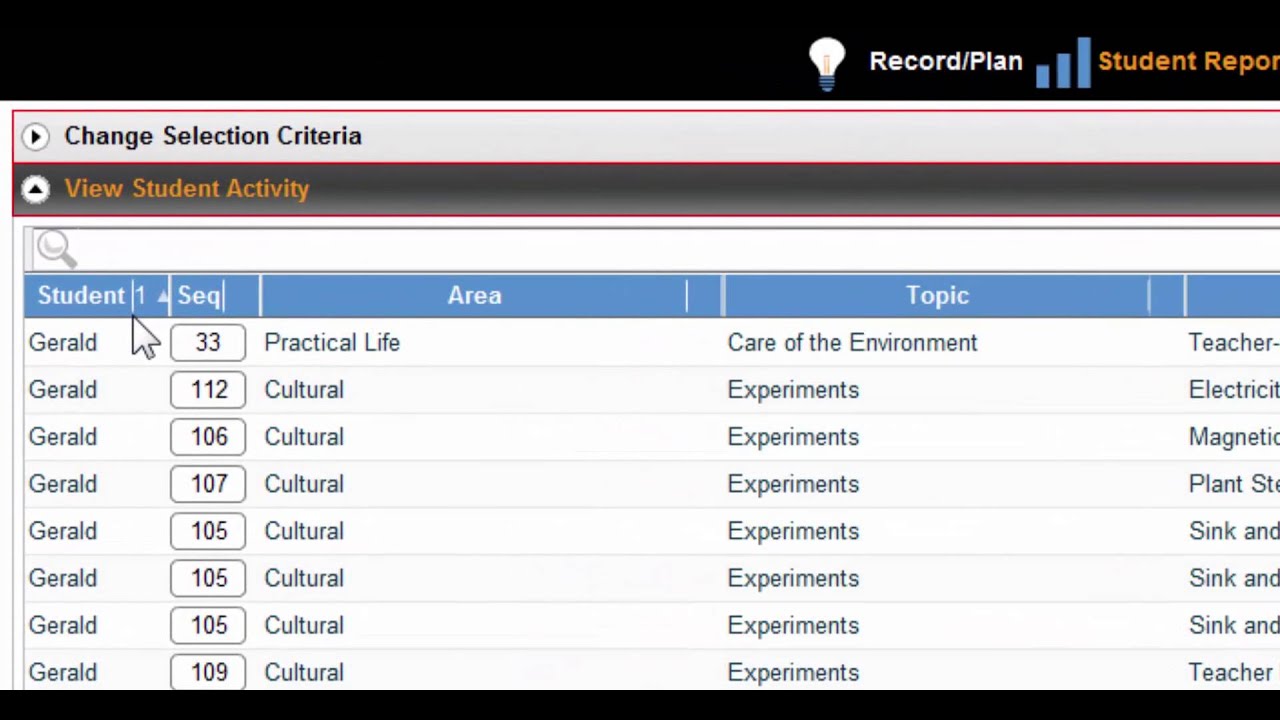The image size is (1280, 720).
Task: Click the Seq field showing 106
Action: coord(208,437)
